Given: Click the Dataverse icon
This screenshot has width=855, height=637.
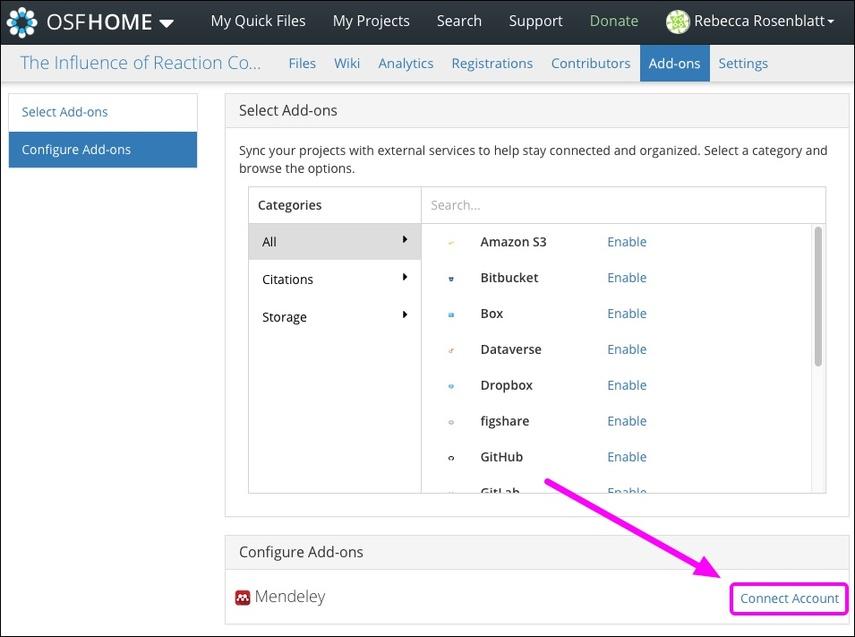Looking at the screenshot, I should 451,351.
